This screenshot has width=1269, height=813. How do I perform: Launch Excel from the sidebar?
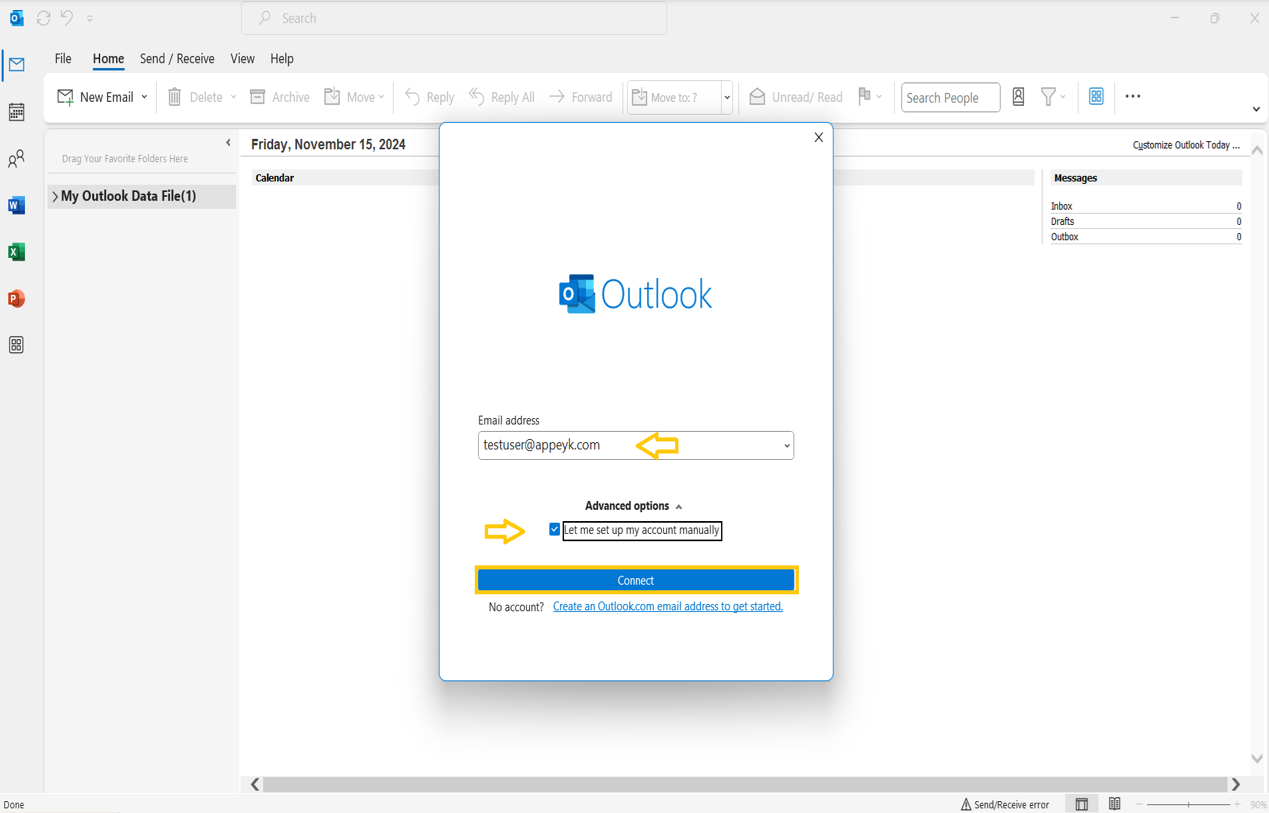pyautogui.click(x=17, y=252)
